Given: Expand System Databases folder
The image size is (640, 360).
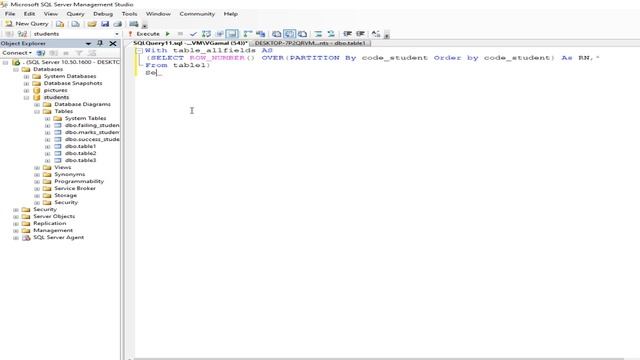Looking at the screenshot, I should (27, 76).
